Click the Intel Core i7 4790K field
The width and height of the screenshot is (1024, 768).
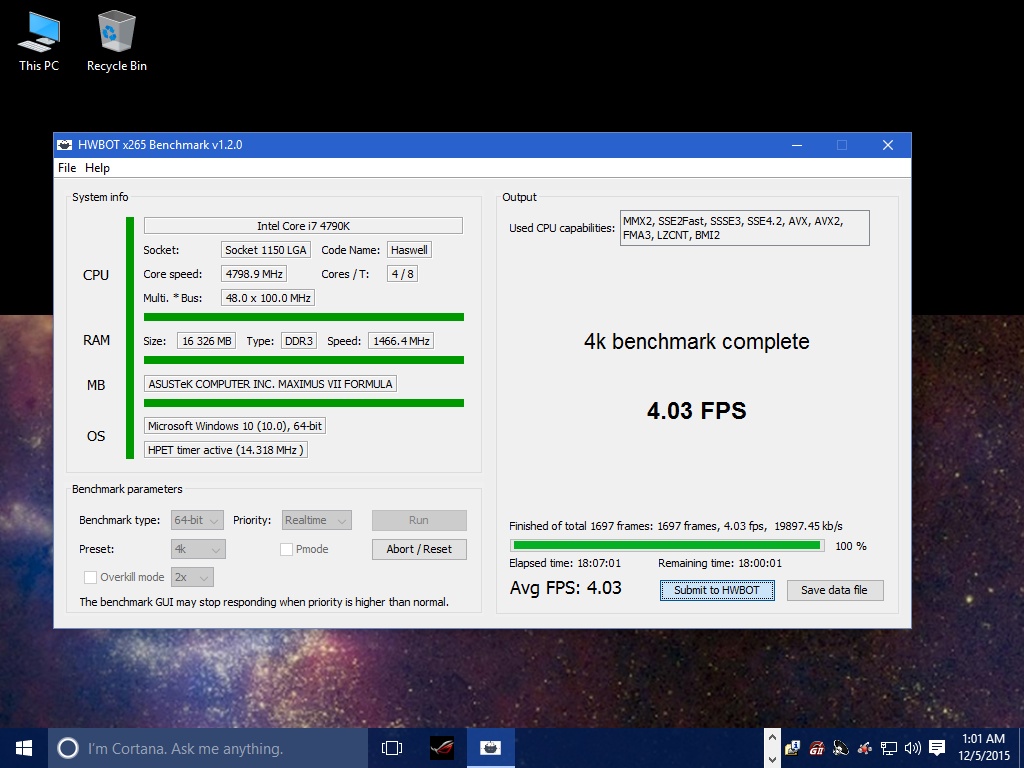[303, 226]
